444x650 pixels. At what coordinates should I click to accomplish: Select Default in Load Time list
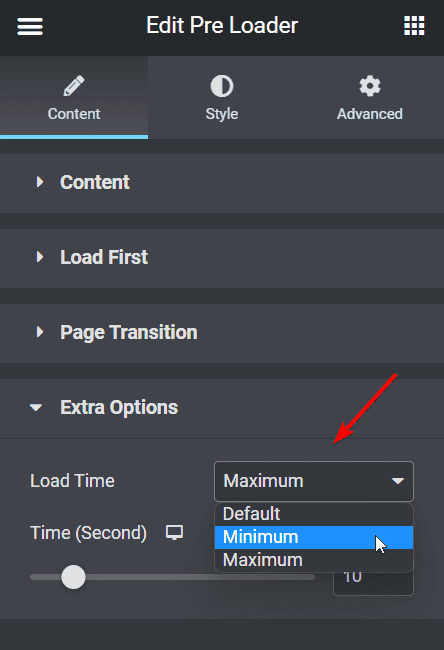[x=314, y=514]
